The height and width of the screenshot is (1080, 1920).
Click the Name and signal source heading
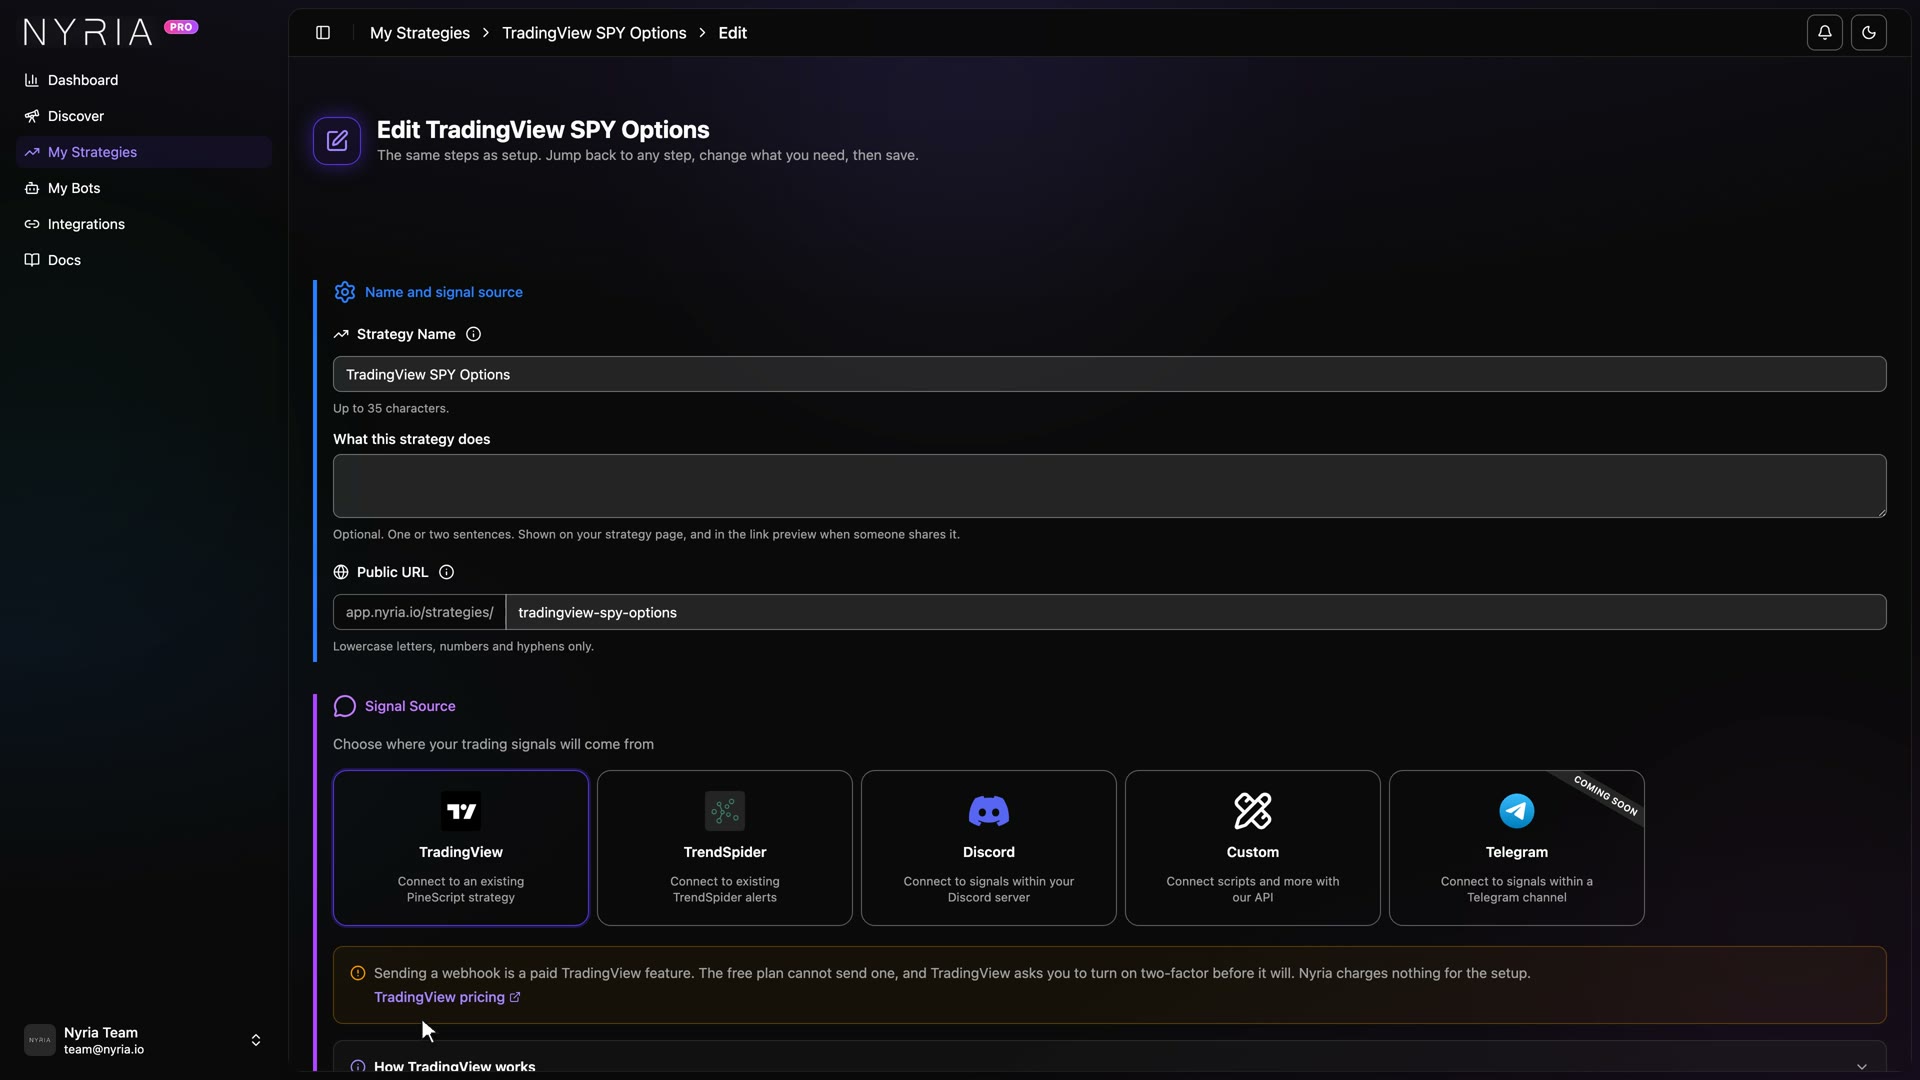(444, 292)
